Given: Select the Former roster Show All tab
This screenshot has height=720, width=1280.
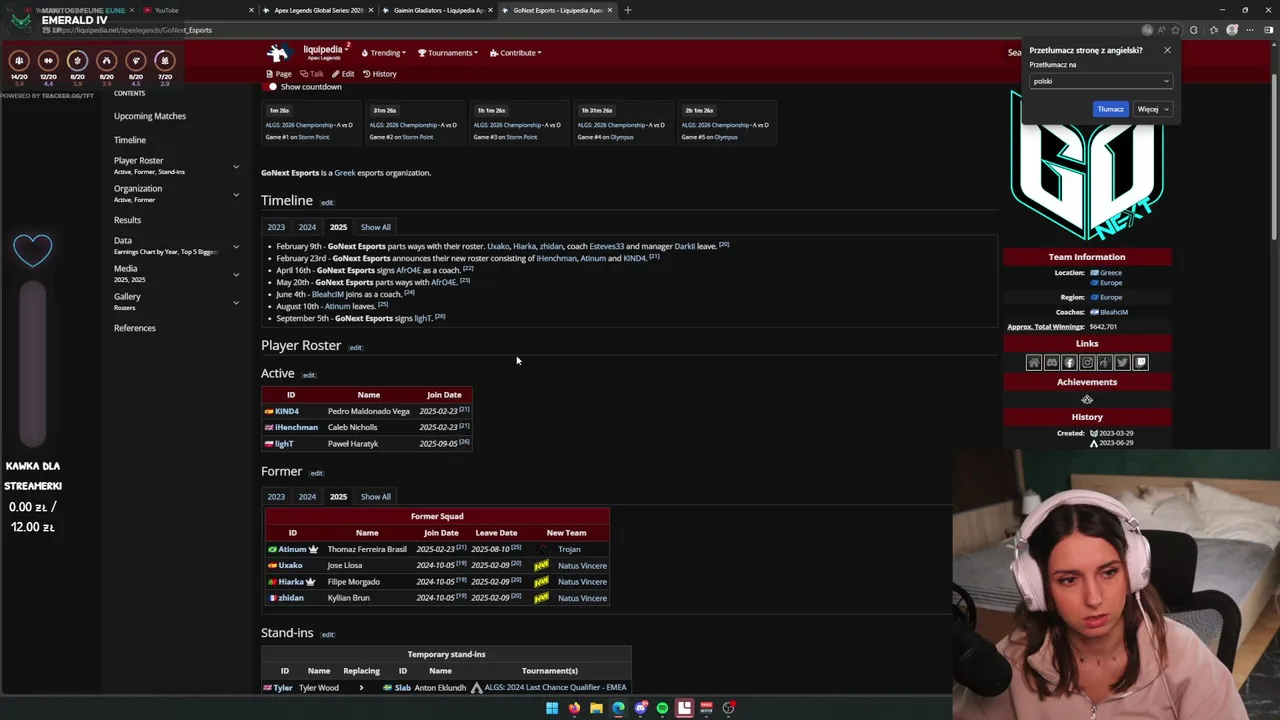Looking at the screenshot, I should 376,496.
